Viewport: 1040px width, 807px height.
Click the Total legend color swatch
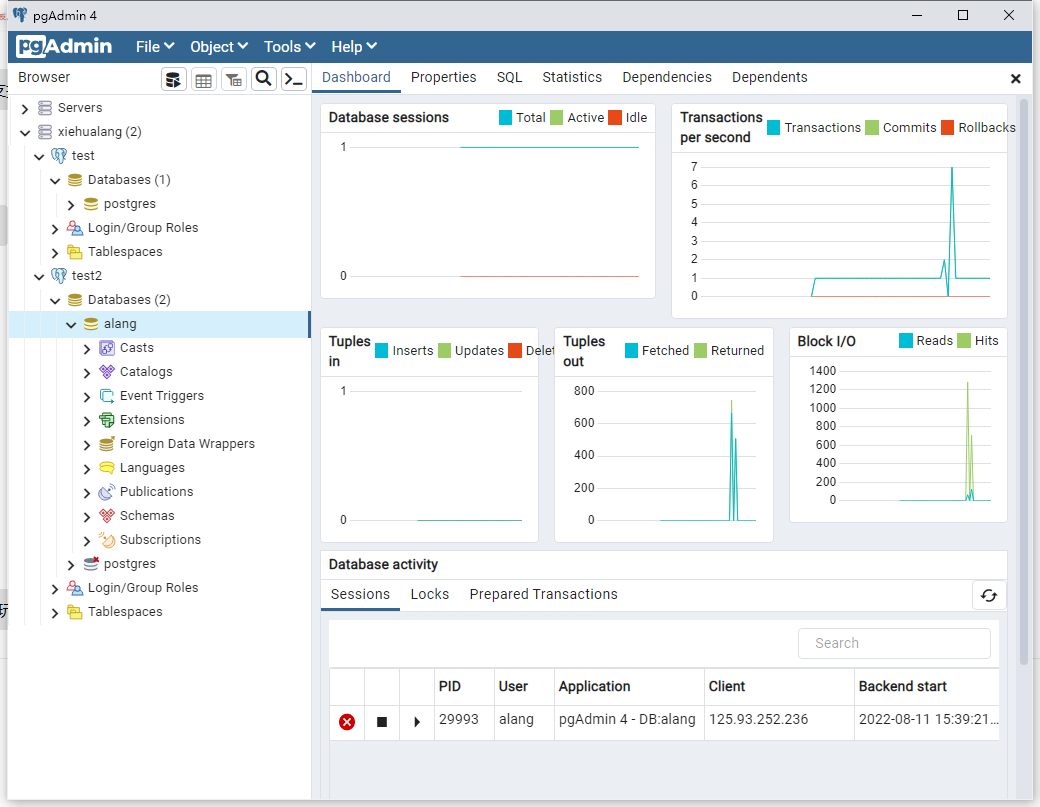tap(505, 117)
